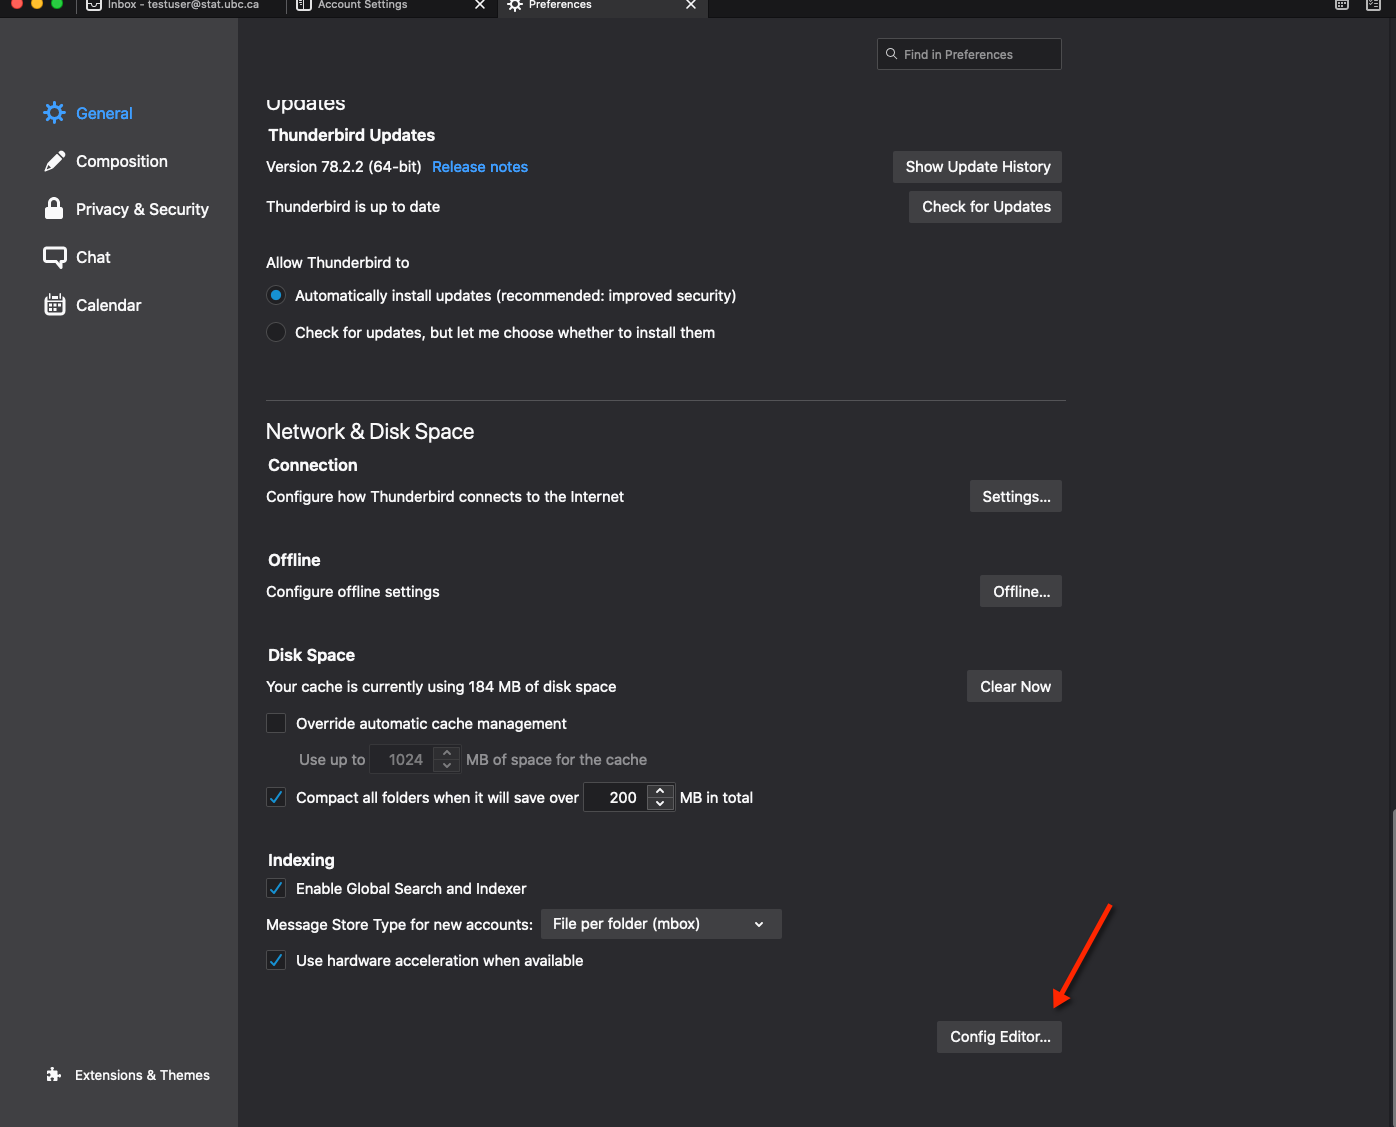Select Automatically install updates radio button

276,295
